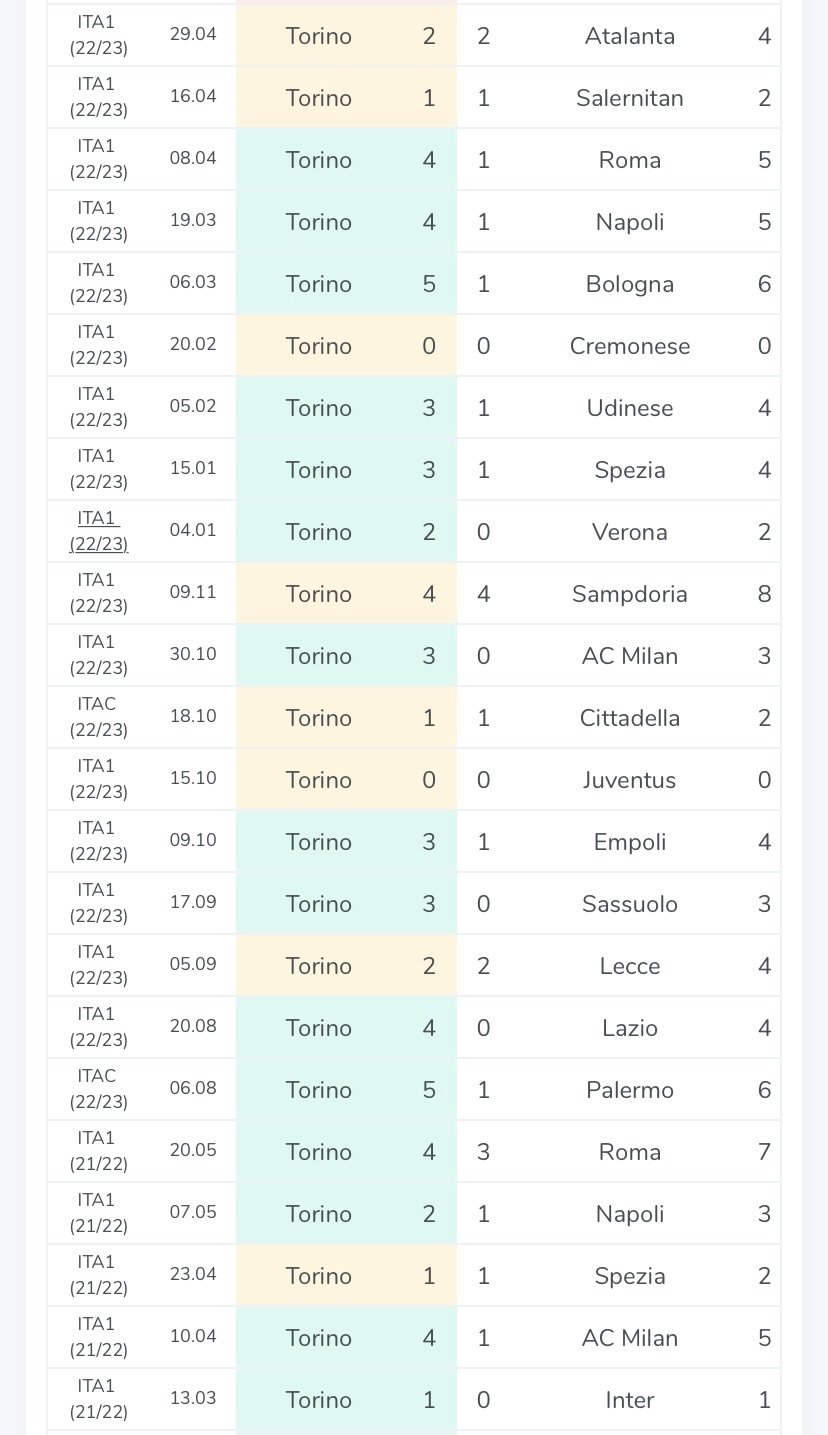
Task: Select the Sassuolo opponent name
Action: (630, 904)
